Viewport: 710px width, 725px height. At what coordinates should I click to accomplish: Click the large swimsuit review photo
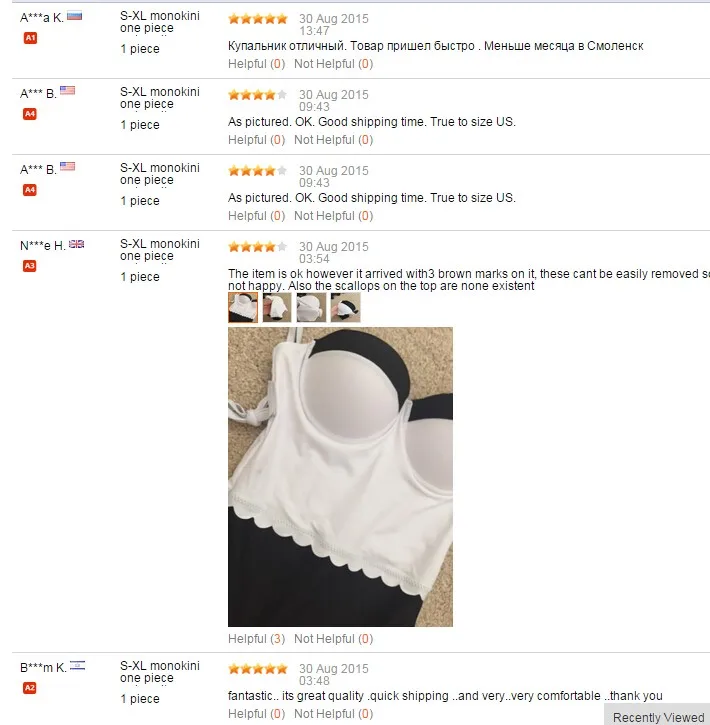(341, 477)
